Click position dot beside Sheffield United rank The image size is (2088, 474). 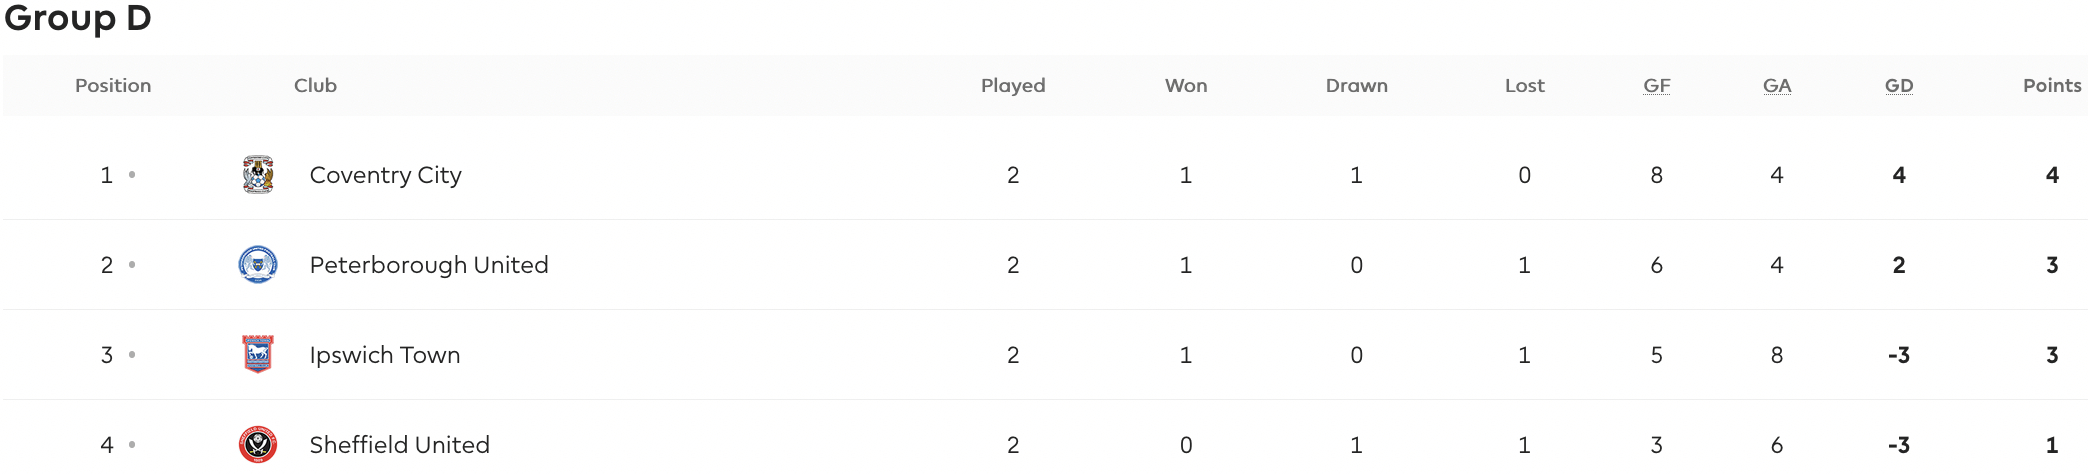[x=132, y=445]
